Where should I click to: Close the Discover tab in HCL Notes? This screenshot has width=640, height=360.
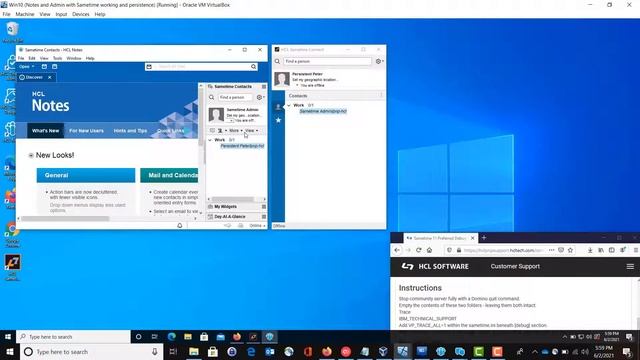(x=50, y=77)
